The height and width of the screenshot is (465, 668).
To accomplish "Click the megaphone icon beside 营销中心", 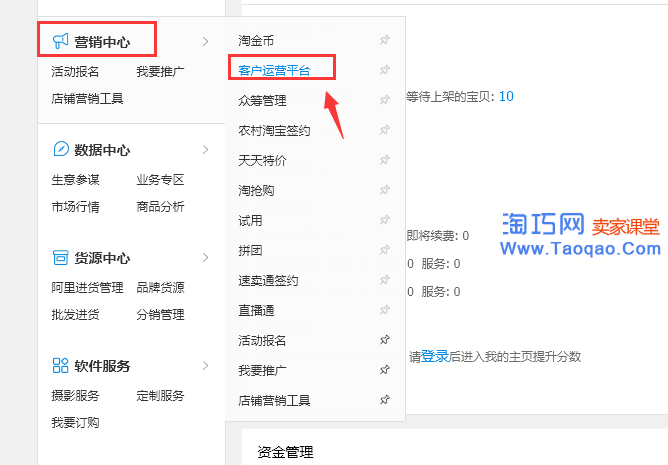I will tap(60, 41).
